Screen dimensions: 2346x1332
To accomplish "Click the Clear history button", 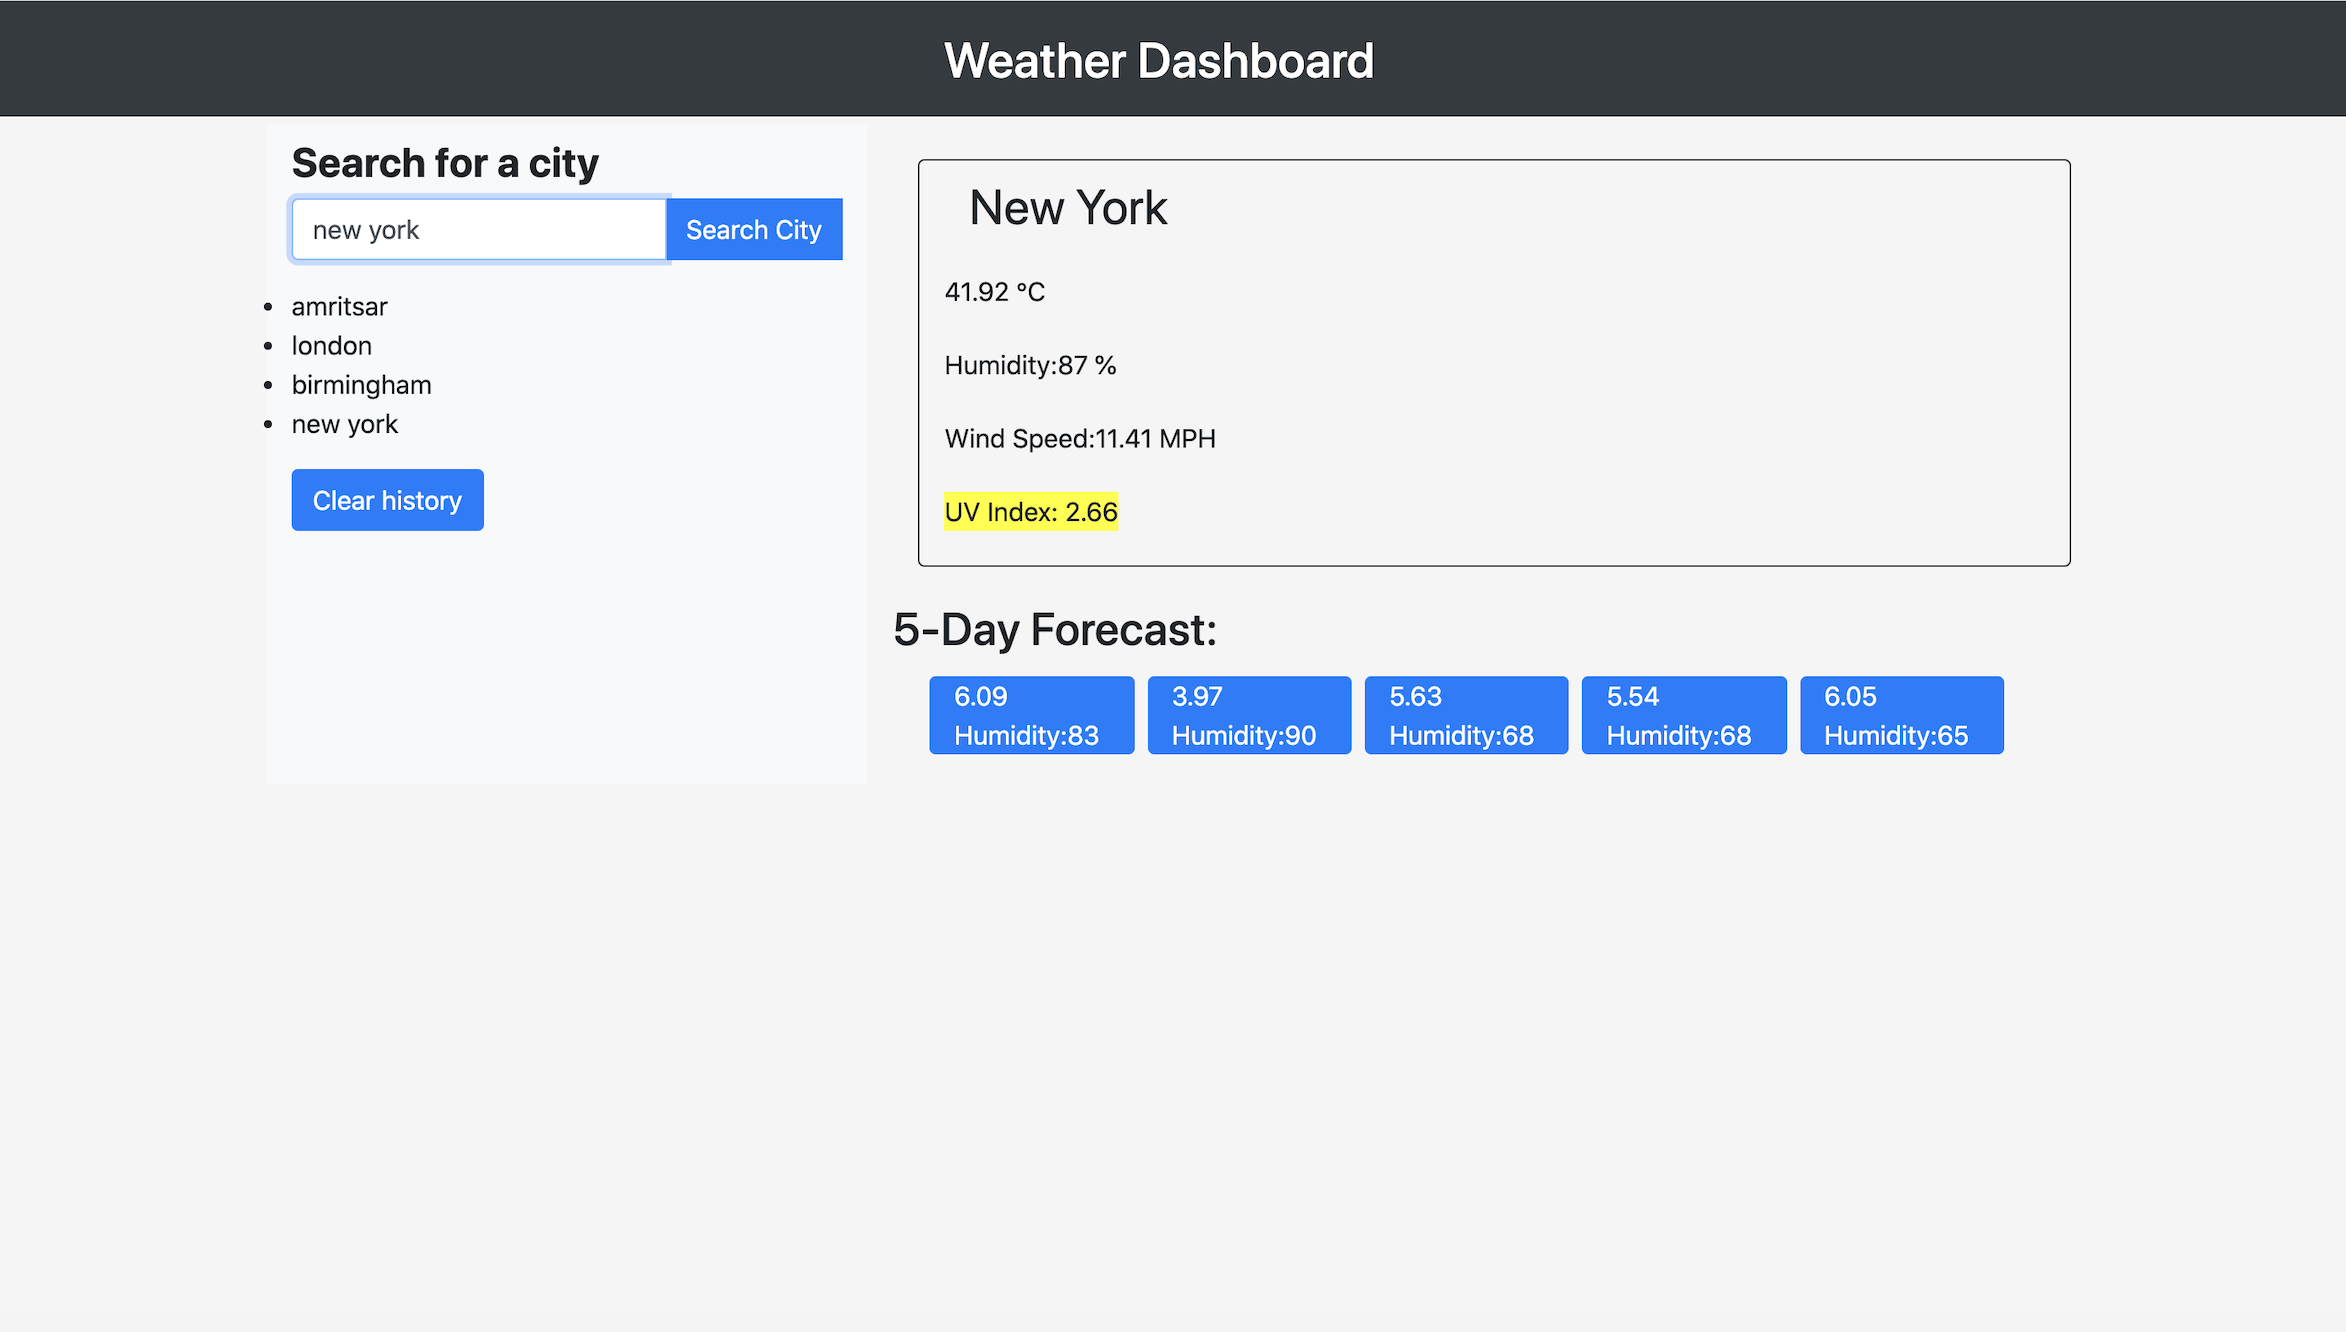I will click(387, 500).
